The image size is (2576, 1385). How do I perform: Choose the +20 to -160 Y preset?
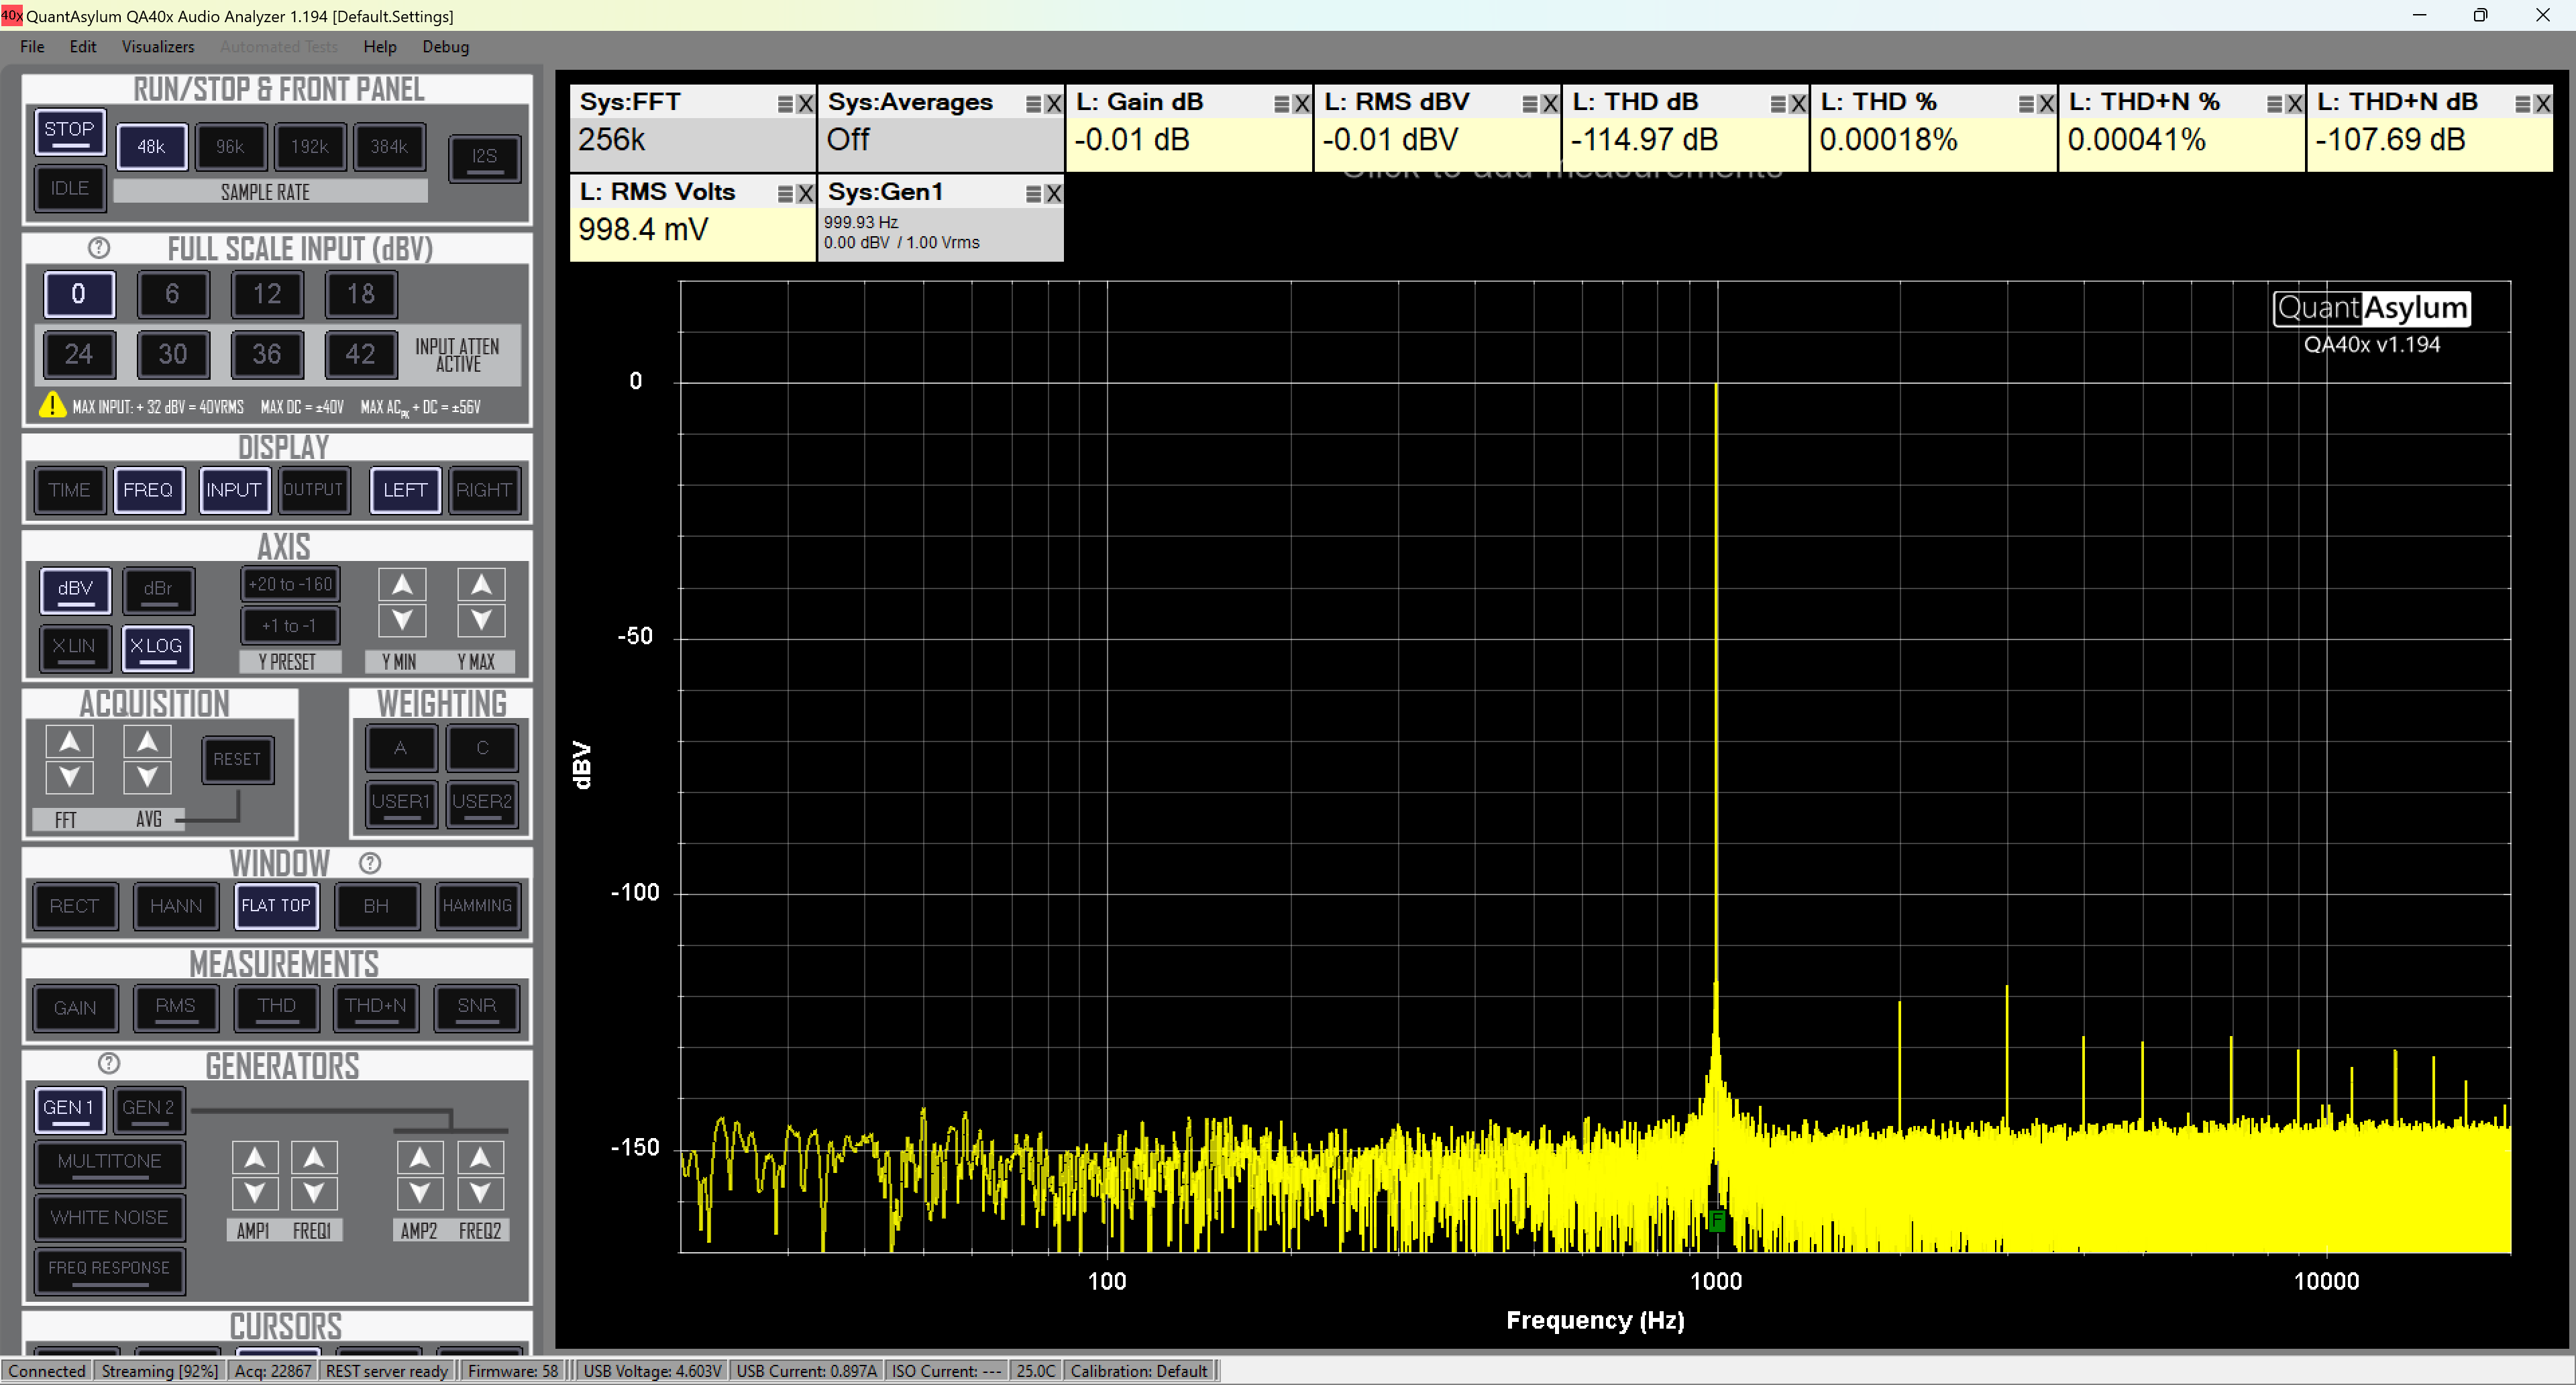coord(290,584)
